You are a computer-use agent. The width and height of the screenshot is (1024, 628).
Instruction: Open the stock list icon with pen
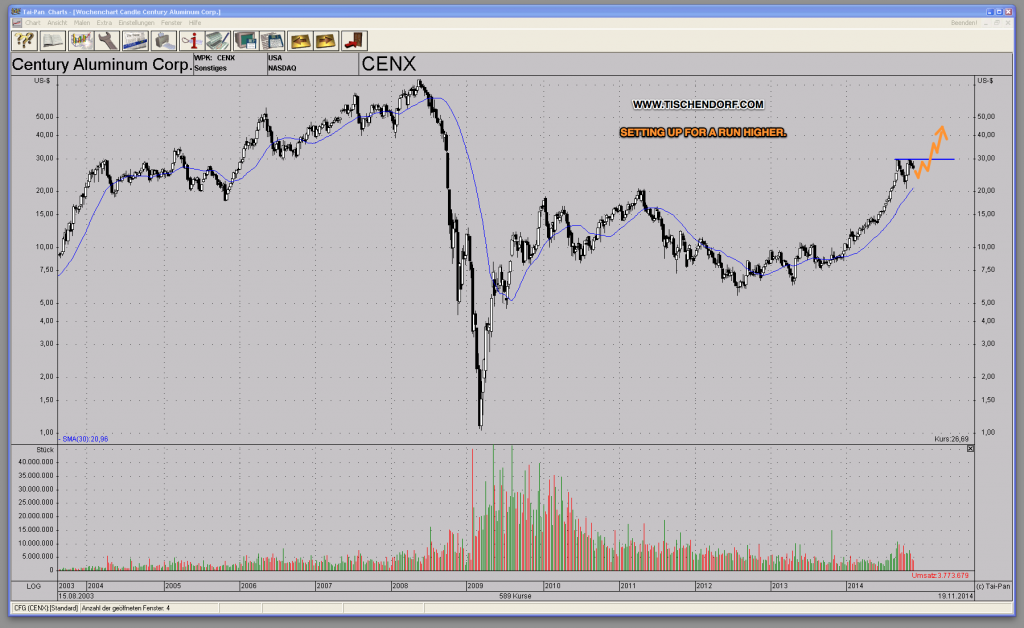(217, 40)
